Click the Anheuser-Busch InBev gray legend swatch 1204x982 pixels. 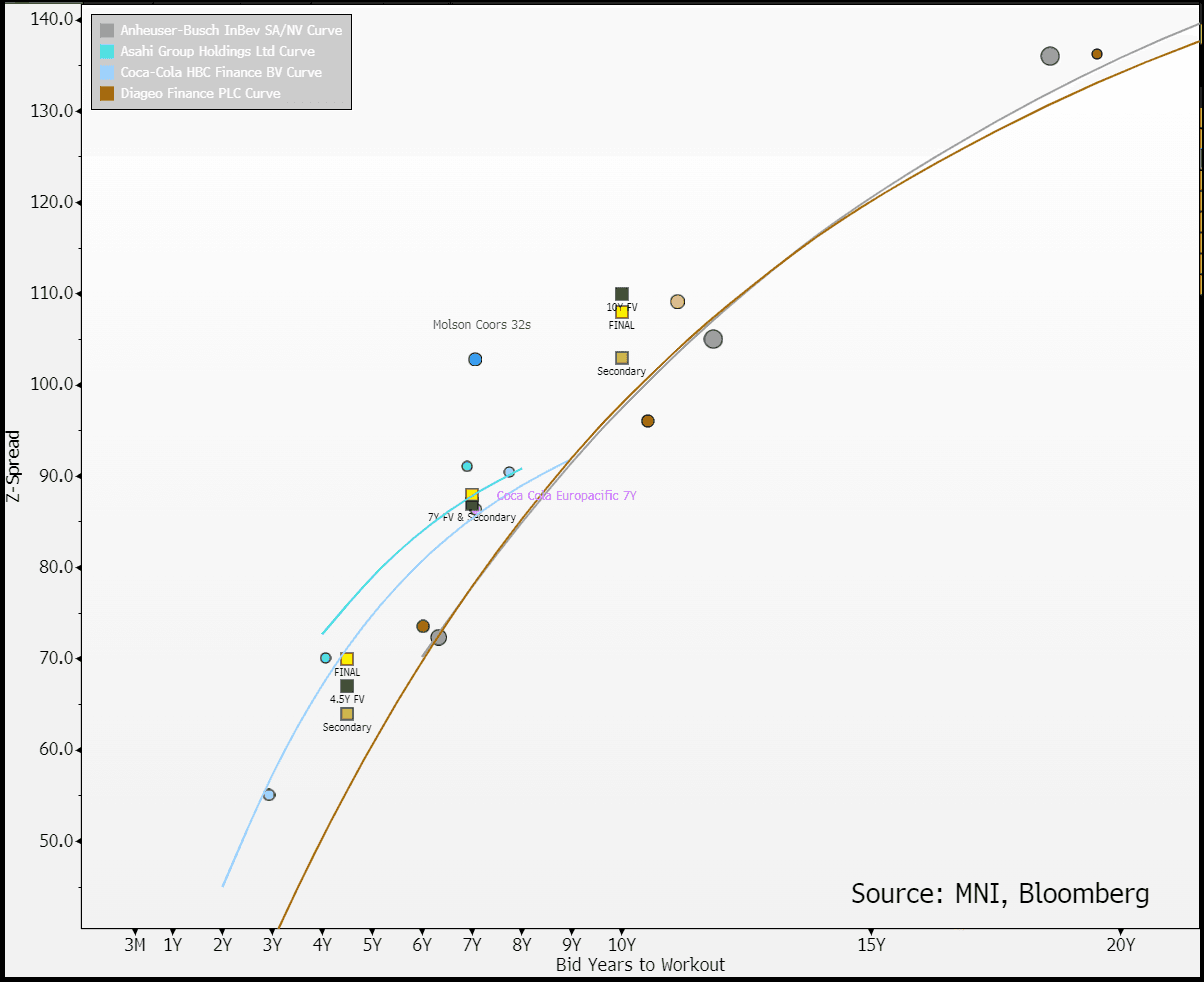point(107,31)
